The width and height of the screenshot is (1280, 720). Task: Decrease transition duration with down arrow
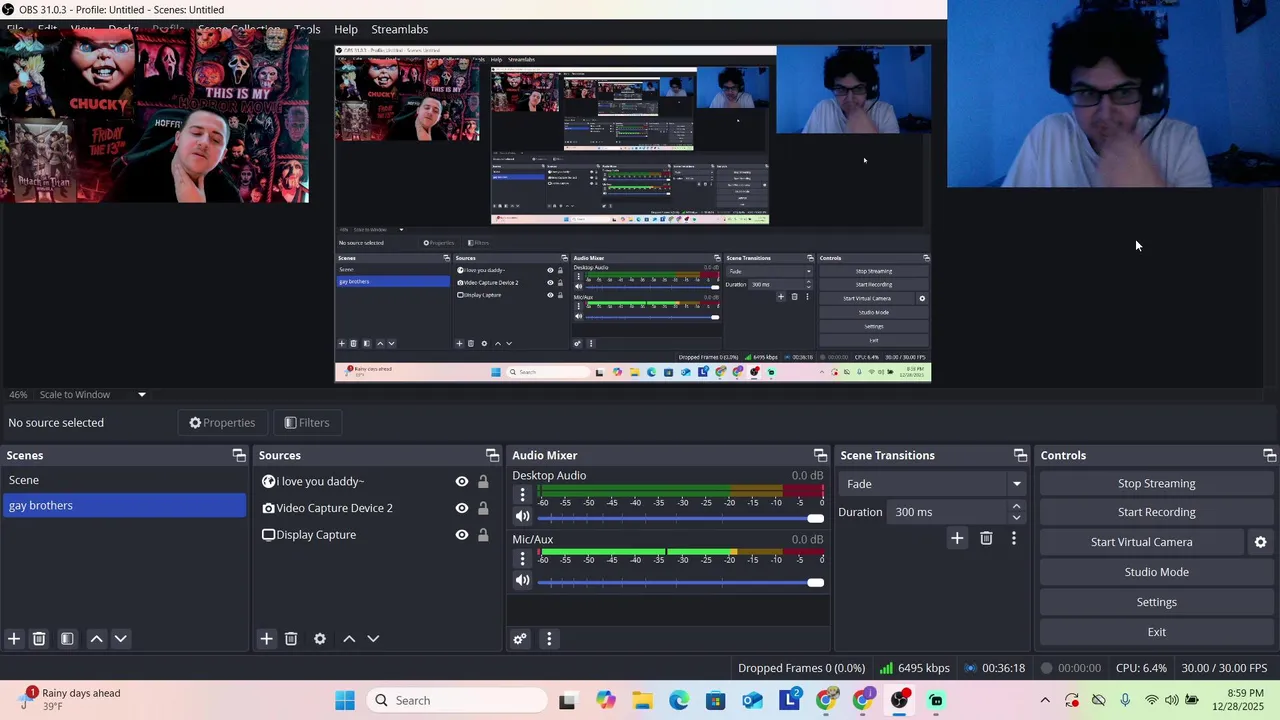click(x=1016, y=518)
